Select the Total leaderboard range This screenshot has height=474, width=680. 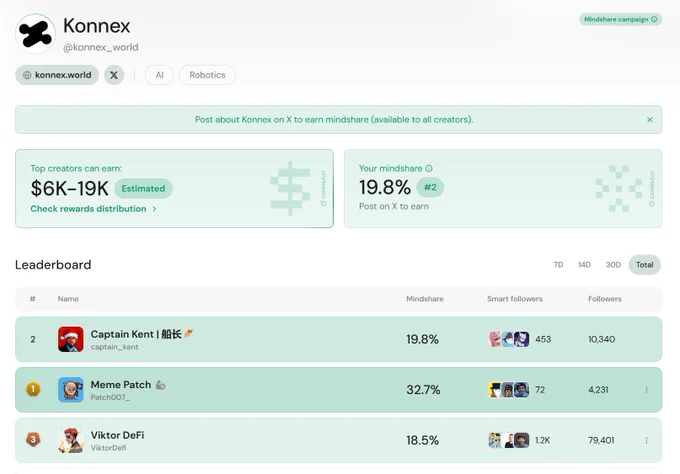pos(644,265)
